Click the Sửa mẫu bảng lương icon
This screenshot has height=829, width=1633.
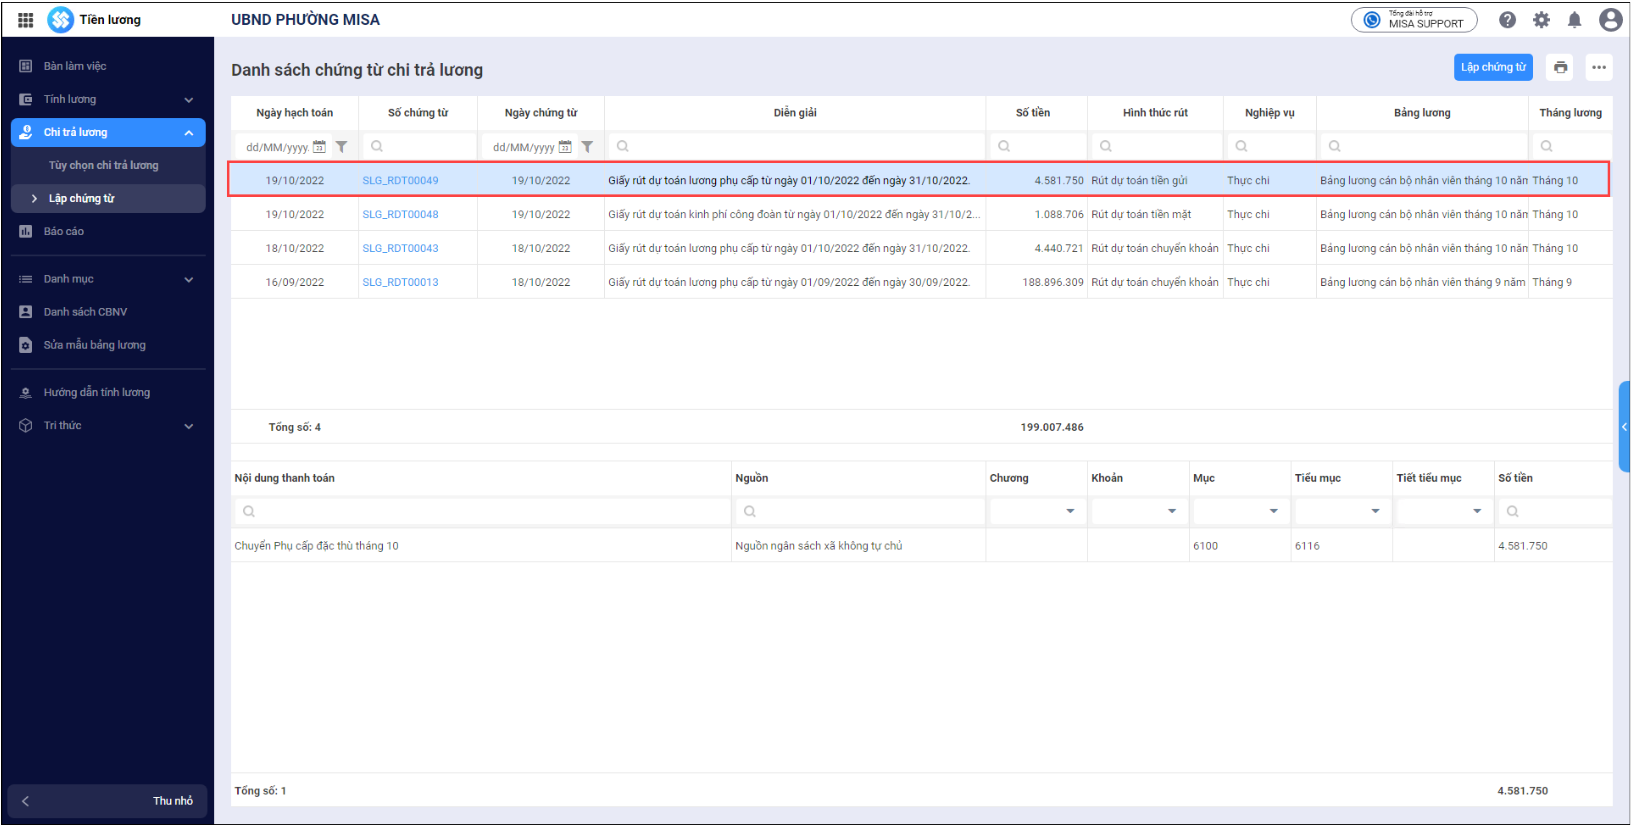coord(26,345)
